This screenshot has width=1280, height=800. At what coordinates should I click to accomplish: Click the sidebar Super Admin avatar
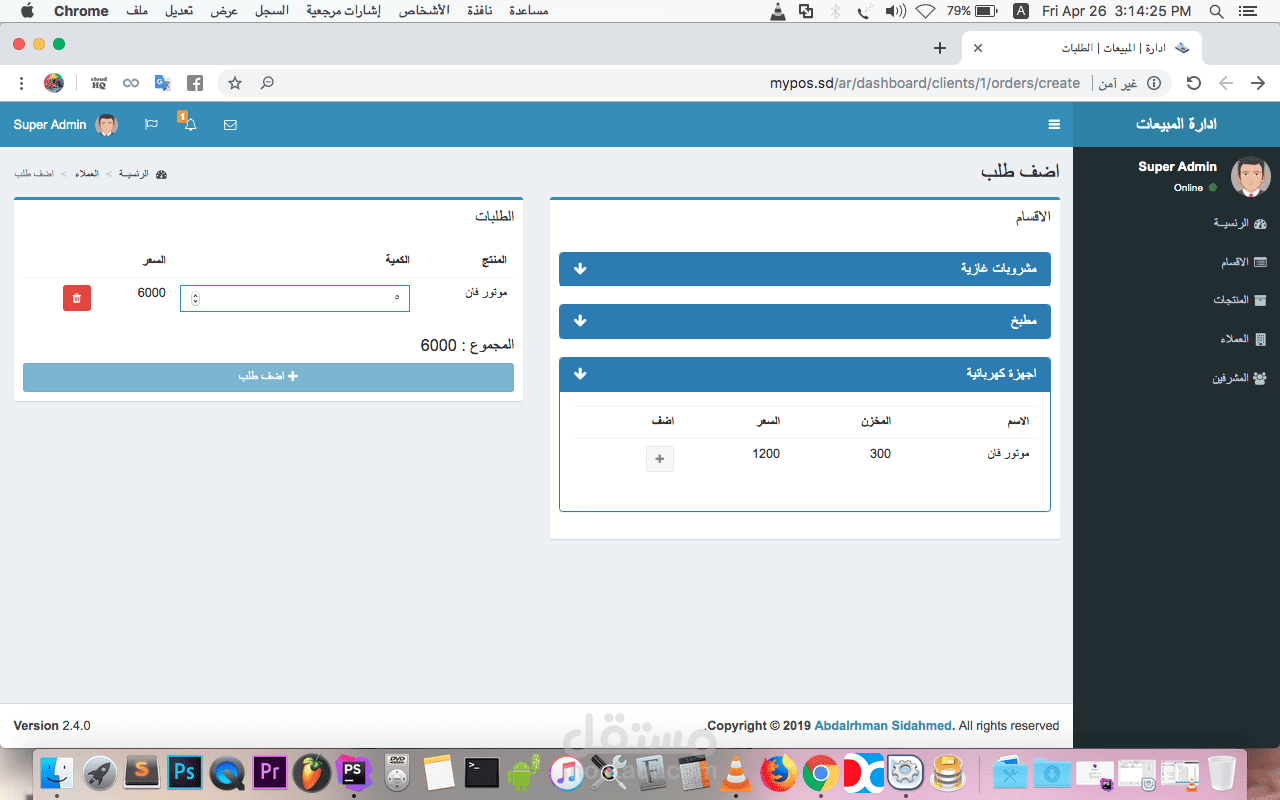coord(1250,177)
